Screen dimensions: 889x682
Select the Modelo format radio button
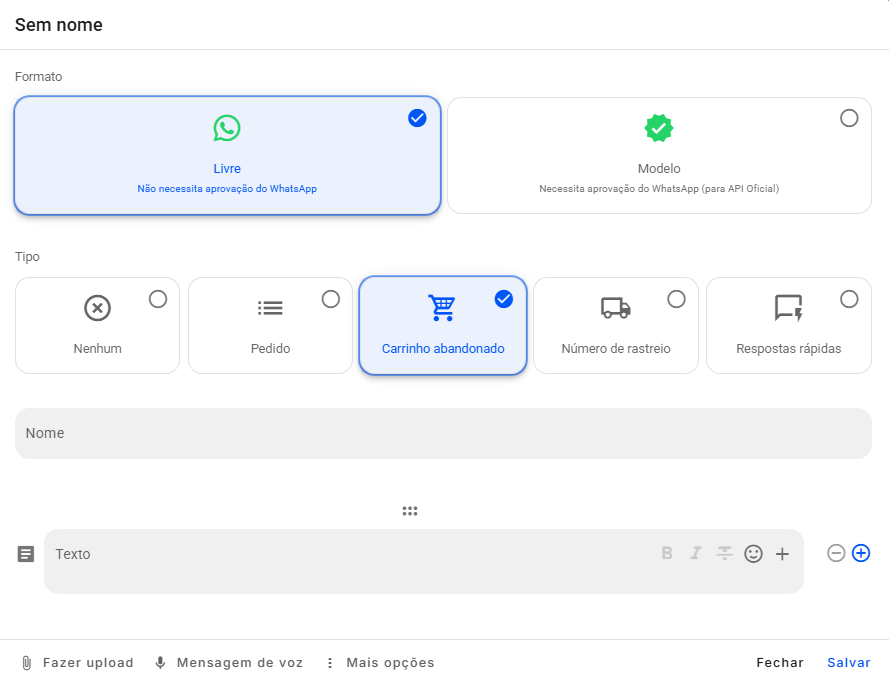click(849, 118)
